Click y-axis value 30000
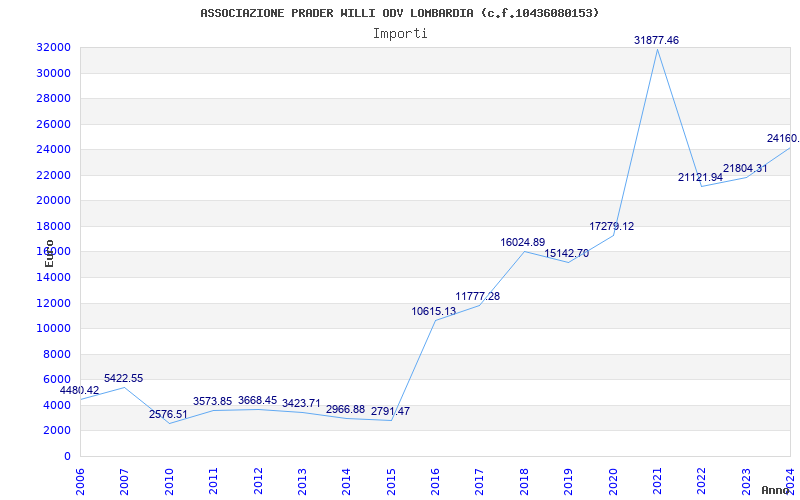Viewport: 800px width, 500px height. [x=53, y=73]
